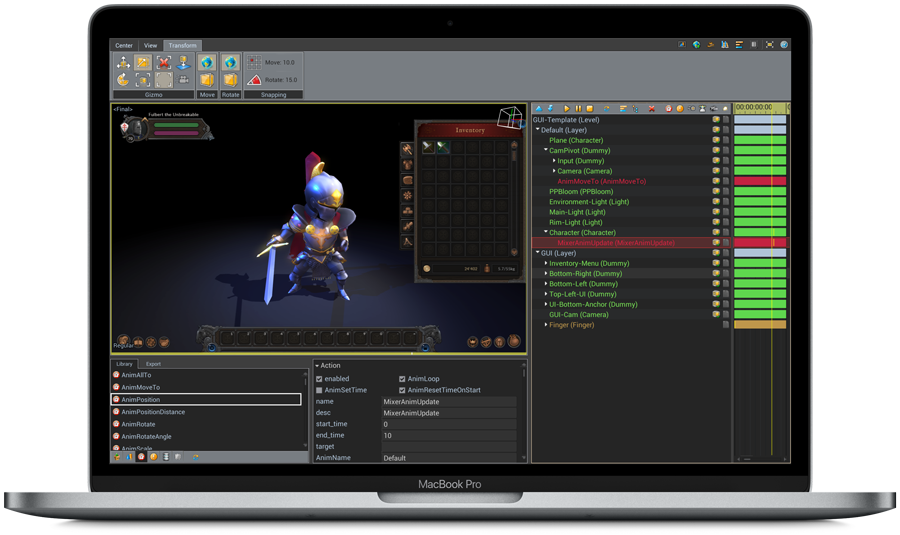The height and width of the screenshot is (535, 900).
Task: Expand the Finger (Finger) node
Action: click(x=546, y=324)
